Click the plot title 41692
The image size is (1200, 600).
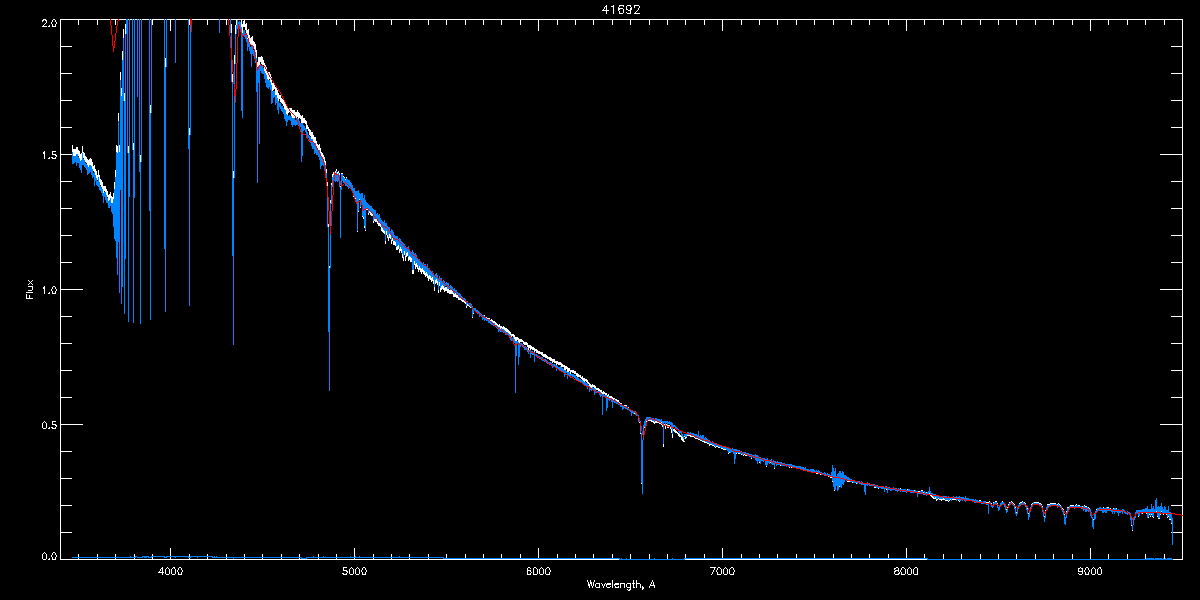[x=621, y=9]
